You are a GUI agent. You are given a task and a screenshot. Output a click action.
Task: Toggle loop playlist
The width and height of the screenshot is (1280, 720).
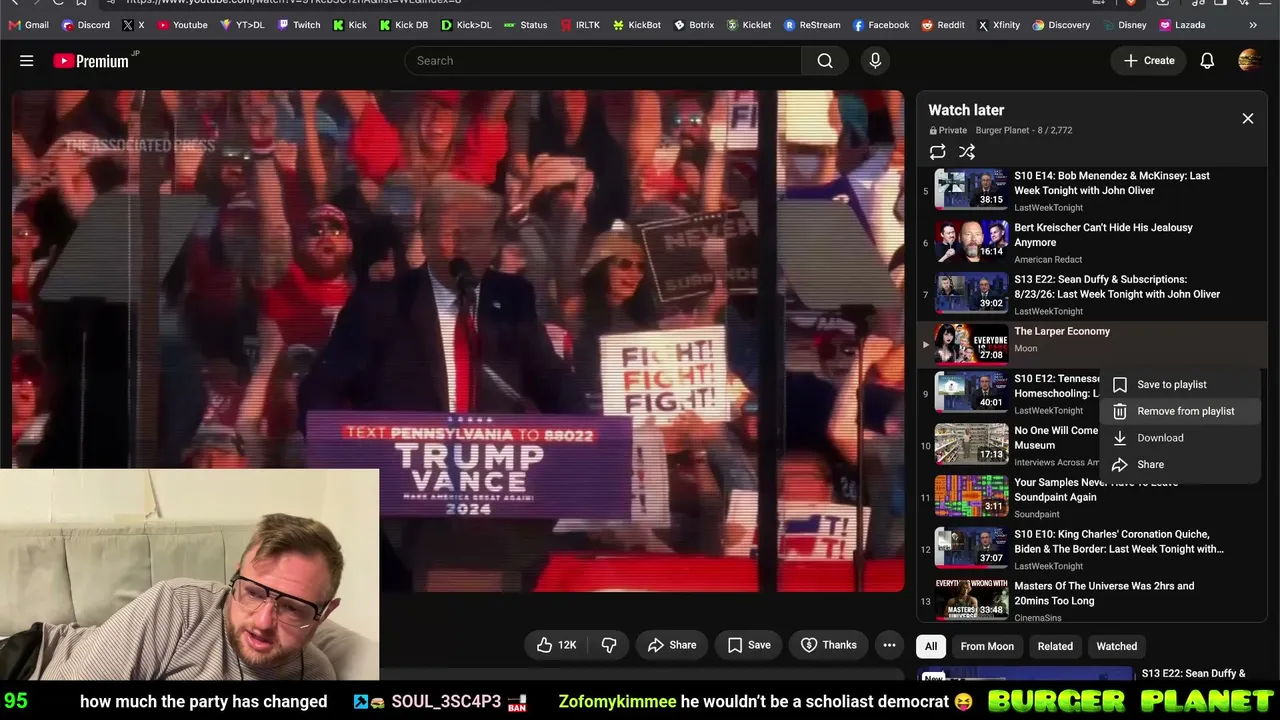(937, 152)
